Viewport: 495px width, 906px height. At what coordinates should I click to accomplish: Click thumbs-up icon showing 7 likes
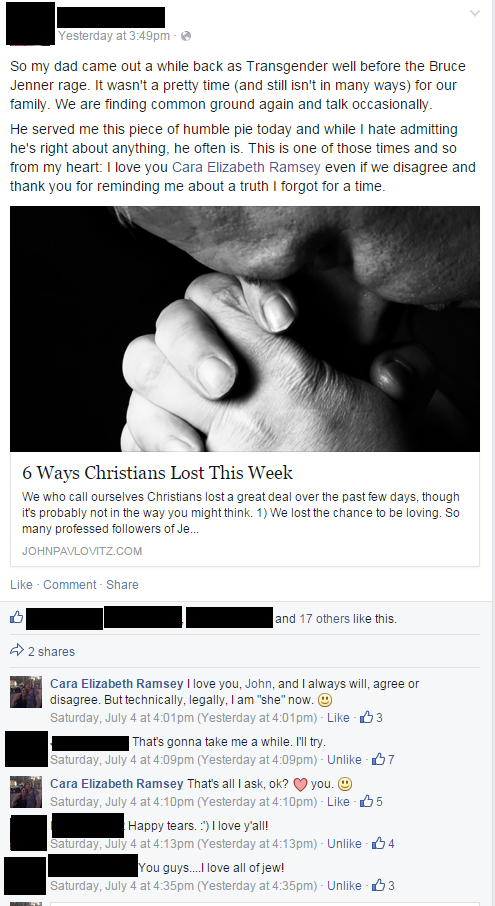coord(378,759)
